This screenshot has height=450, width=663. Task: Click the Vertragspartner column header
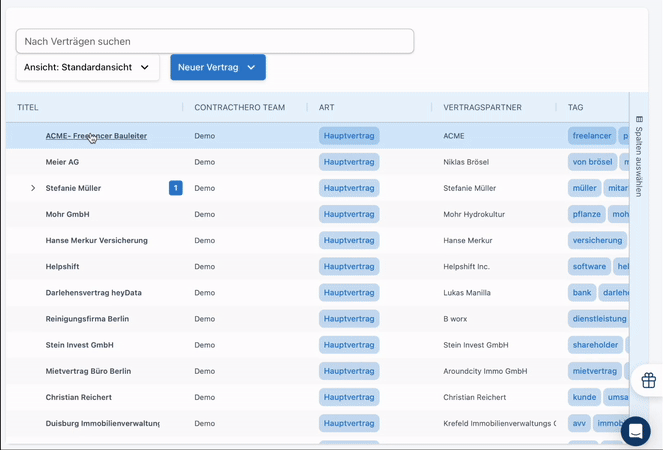[x=479, y=107]
